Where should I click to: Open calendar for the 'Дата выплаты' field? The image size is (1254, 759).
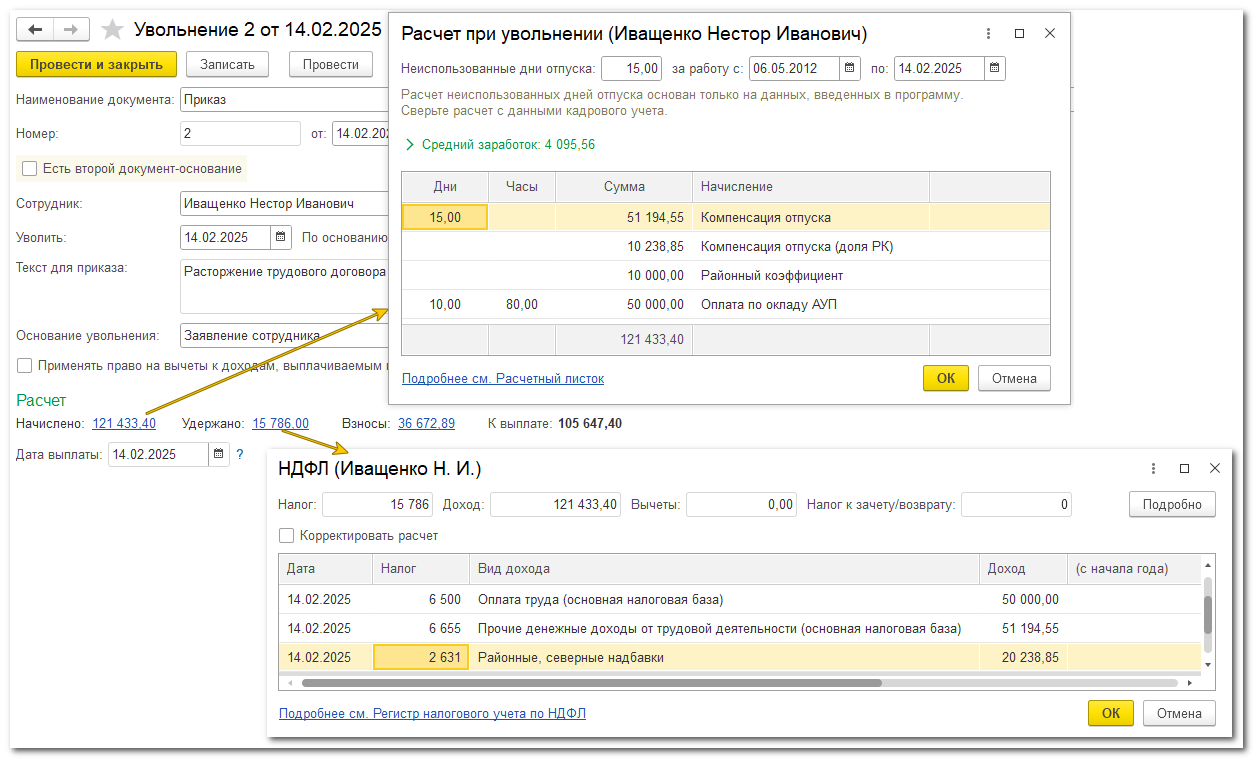tap(219, 454)
